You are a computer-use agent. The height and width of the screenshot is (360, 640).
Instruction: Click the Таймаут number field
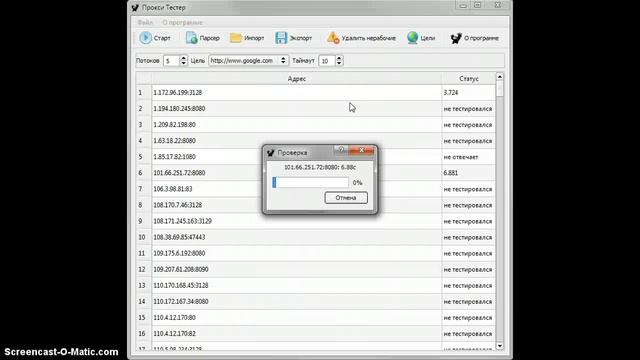(327, 61)
